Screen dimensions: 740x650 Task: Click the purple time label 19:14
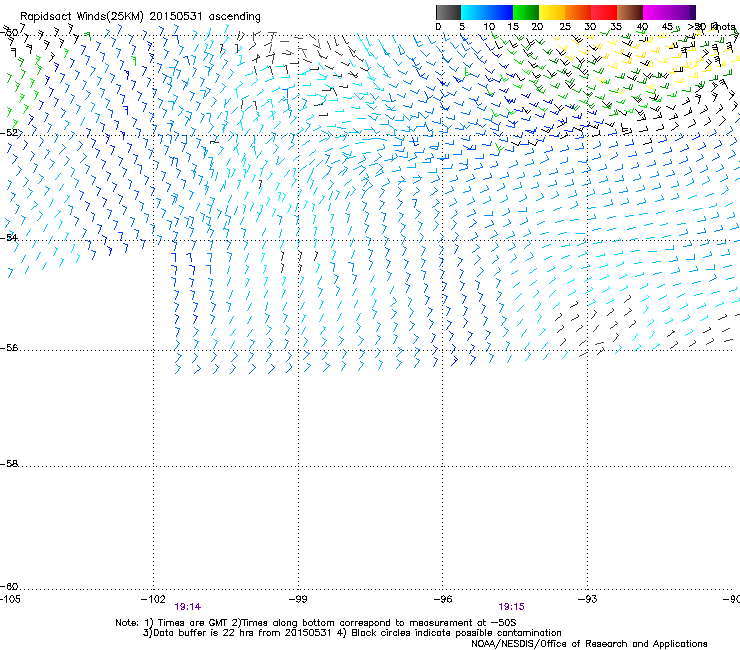187,607
